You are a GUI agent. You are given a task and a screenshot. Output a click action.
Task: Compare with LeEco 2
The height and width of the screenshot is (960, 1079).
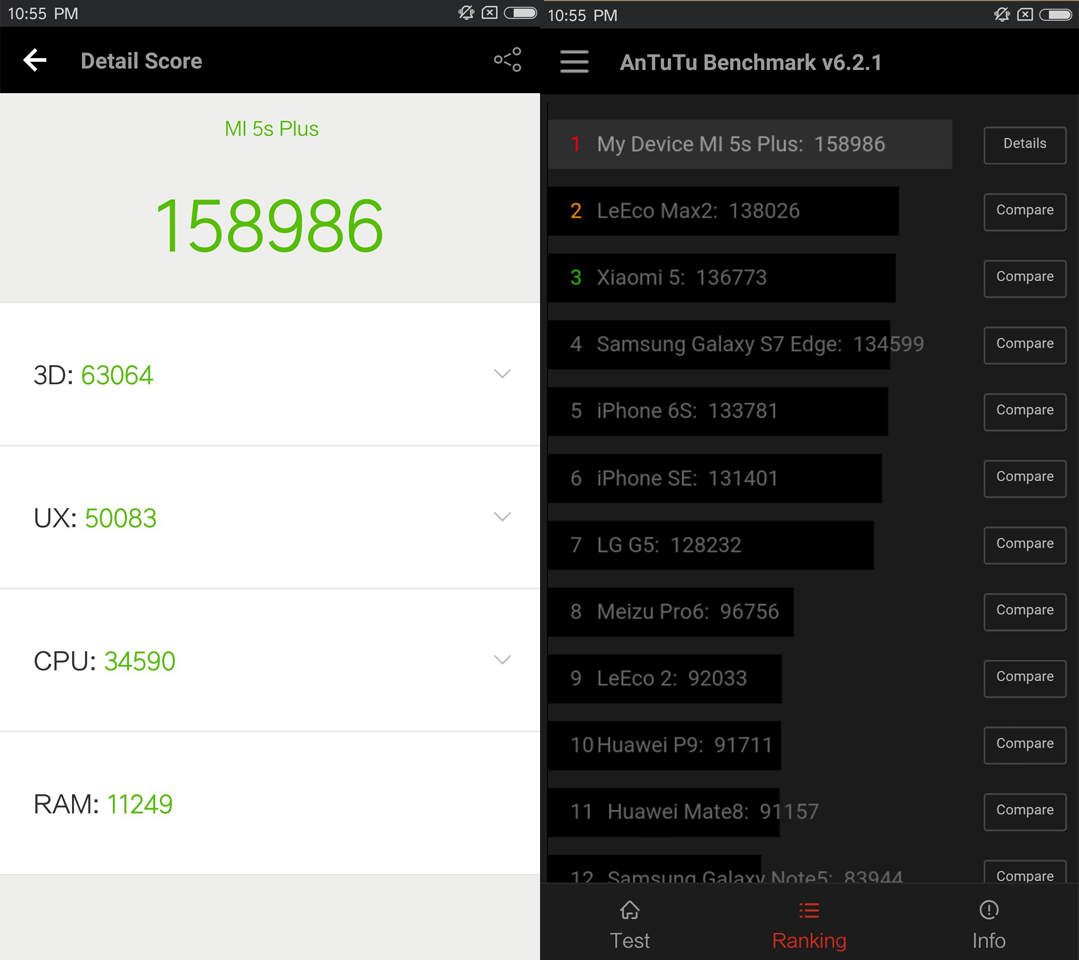tap(1025, 679)
